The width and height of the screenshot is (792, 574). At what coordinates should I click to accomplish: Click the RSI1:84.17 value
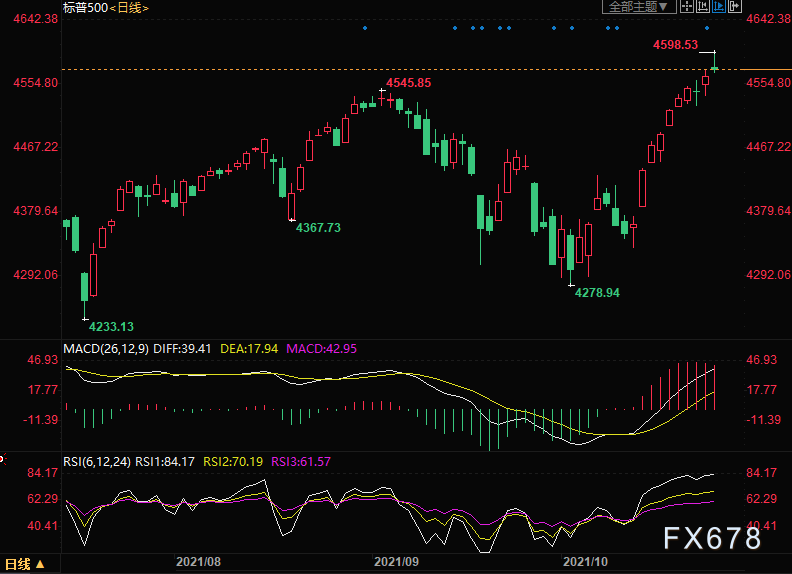165,462
